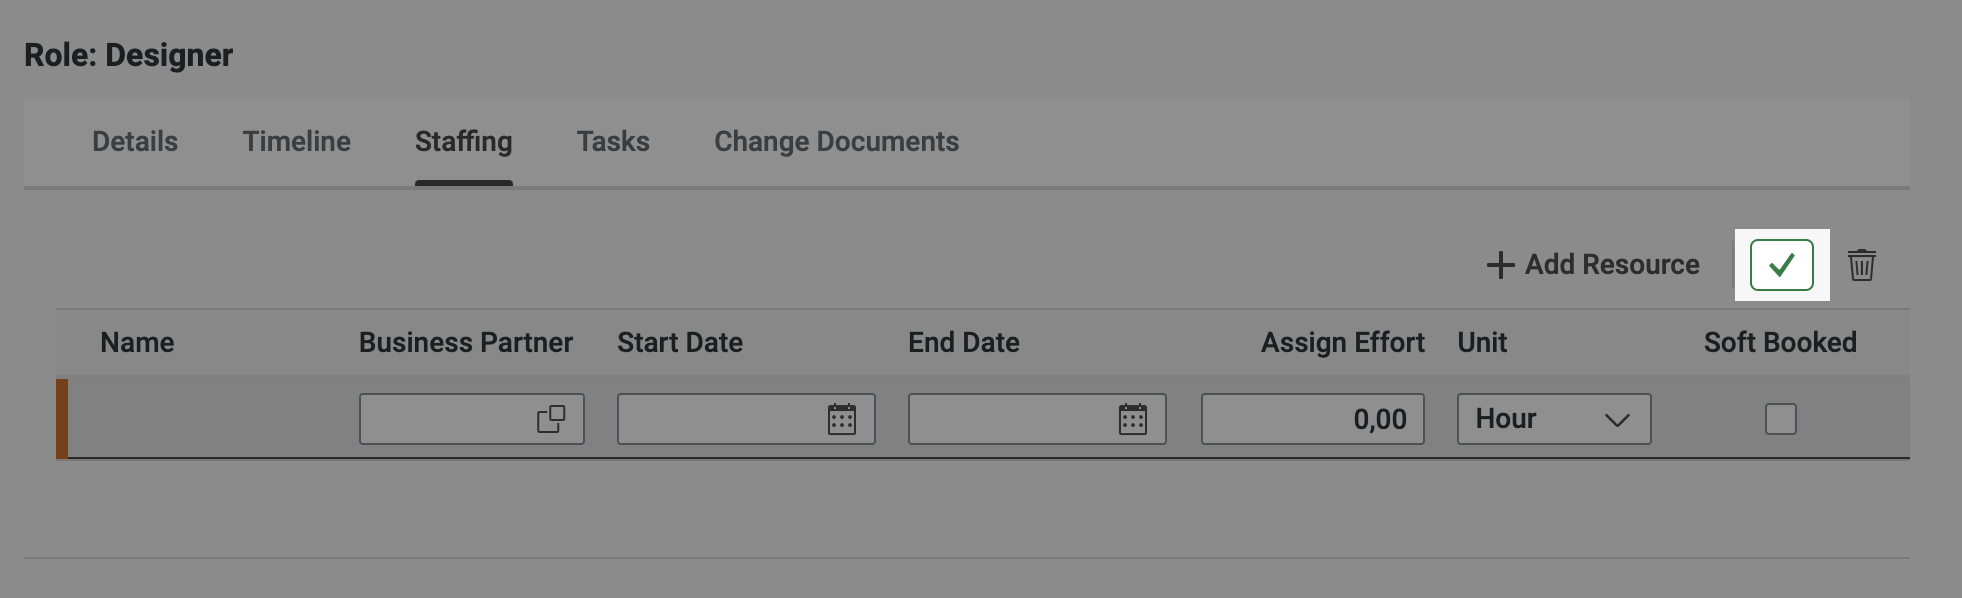Expand the Unit Hour dropdown

[1553, 419]
